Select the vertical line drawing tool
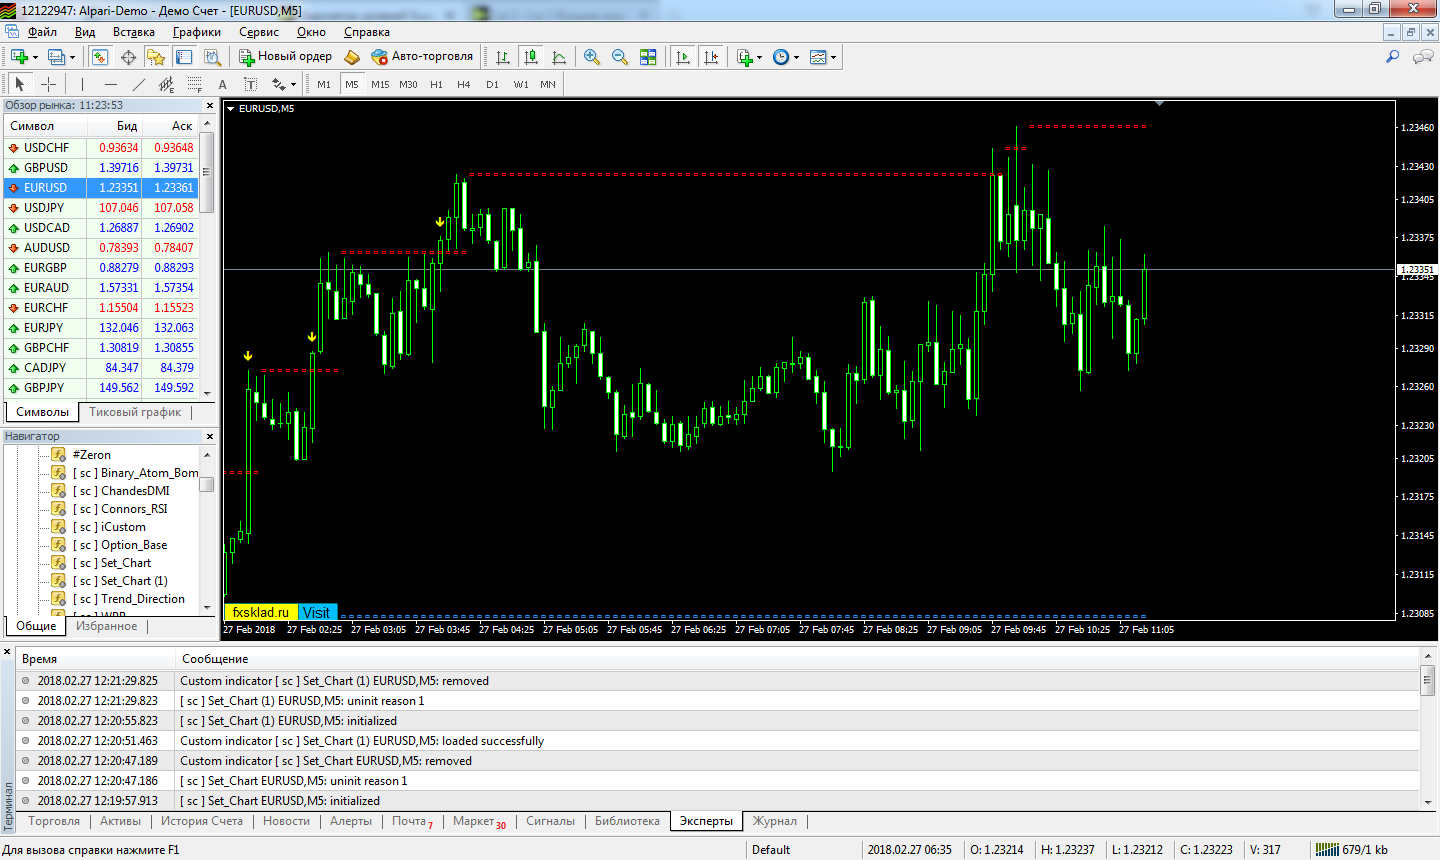Image resolution: width=1440 pixels, height=860 pixels. pyautogui.click(x=82, y=84)
